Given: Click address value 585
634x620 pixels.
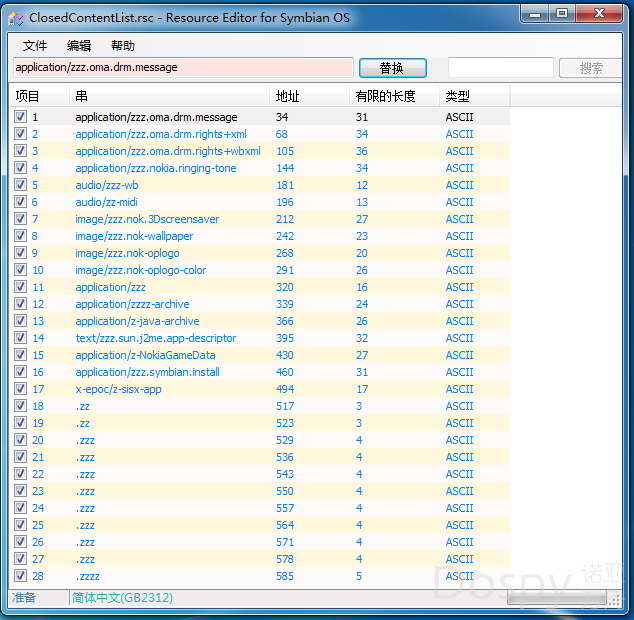Looking at the screenshot, I should click(x=285, y=576).
